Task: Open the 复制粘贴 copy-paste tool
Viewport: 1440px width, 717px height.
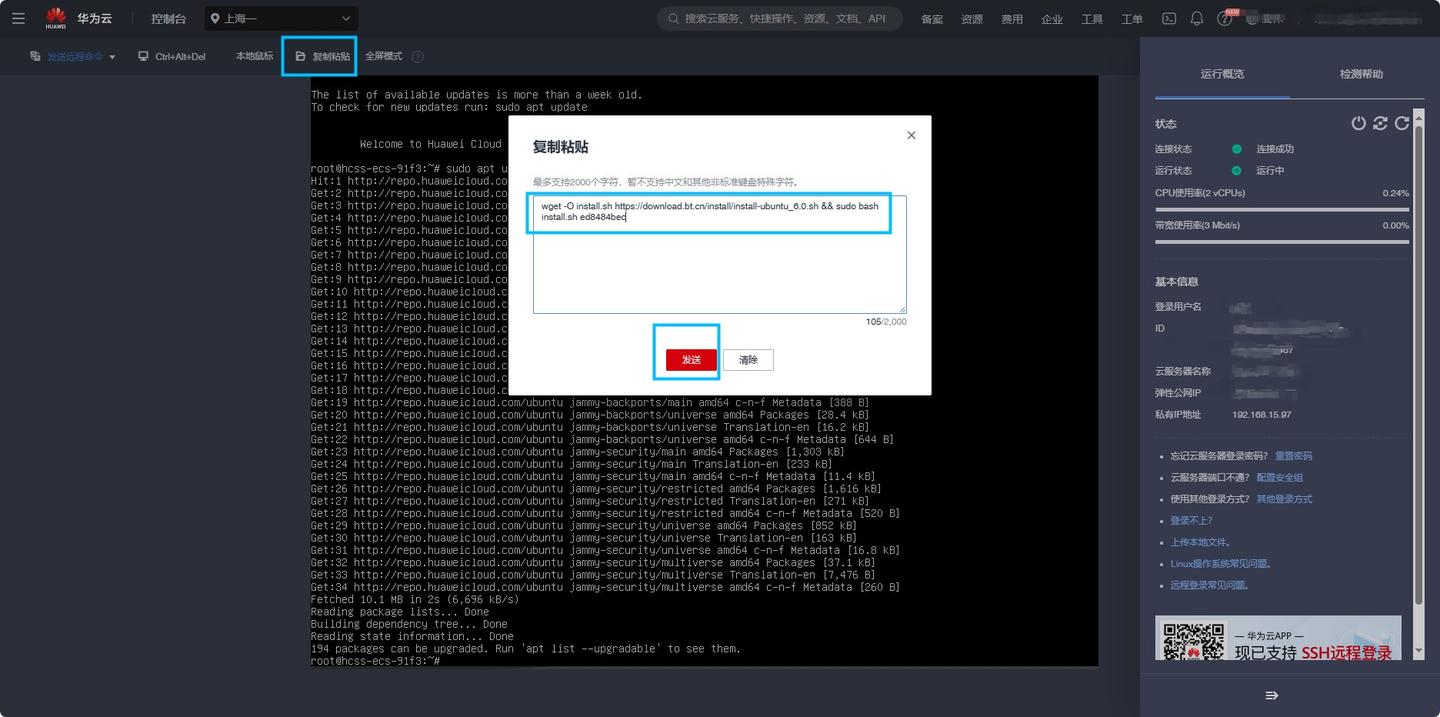Action: coord(322,57)
